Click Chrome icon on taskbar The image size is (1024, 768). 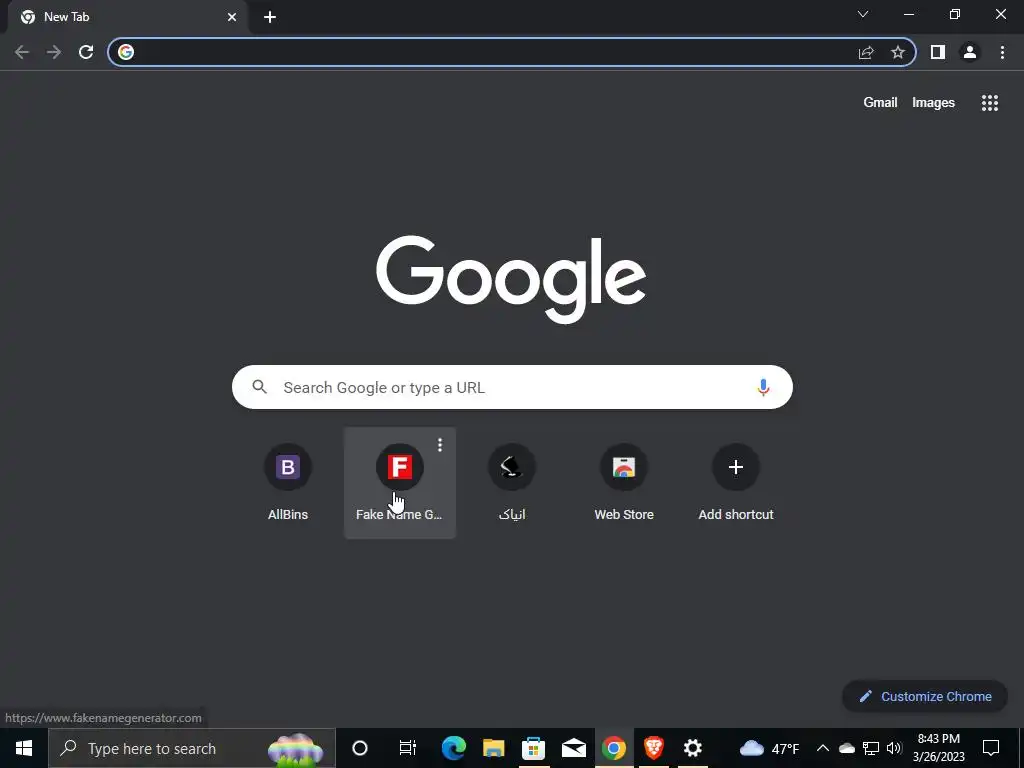coord(614,748)
